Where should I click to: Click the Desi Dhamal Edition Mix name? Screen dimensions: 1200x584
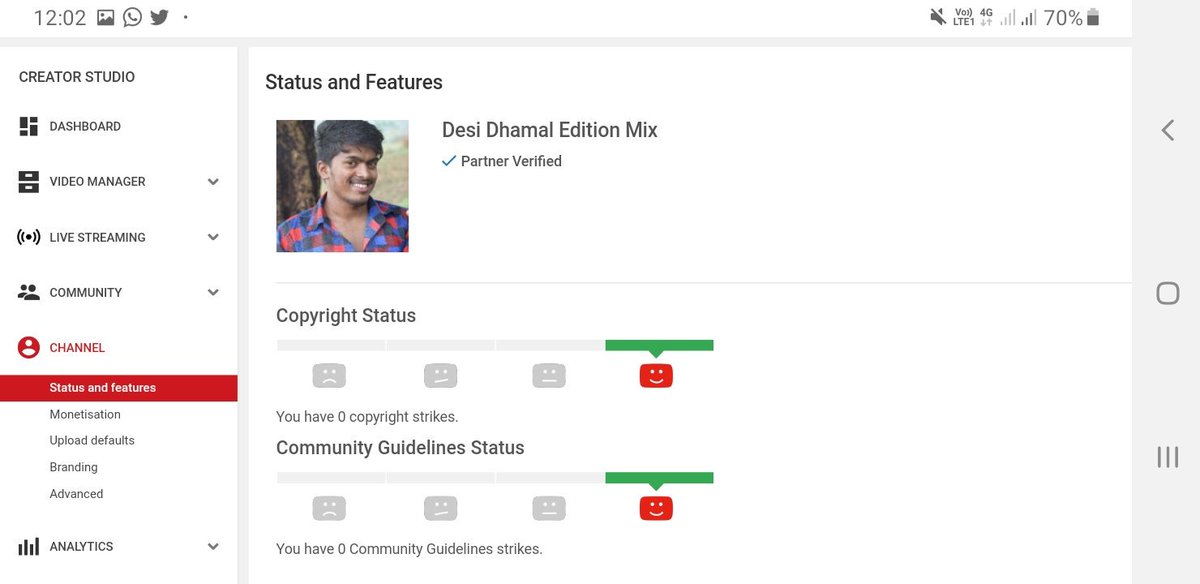point(550,130)
